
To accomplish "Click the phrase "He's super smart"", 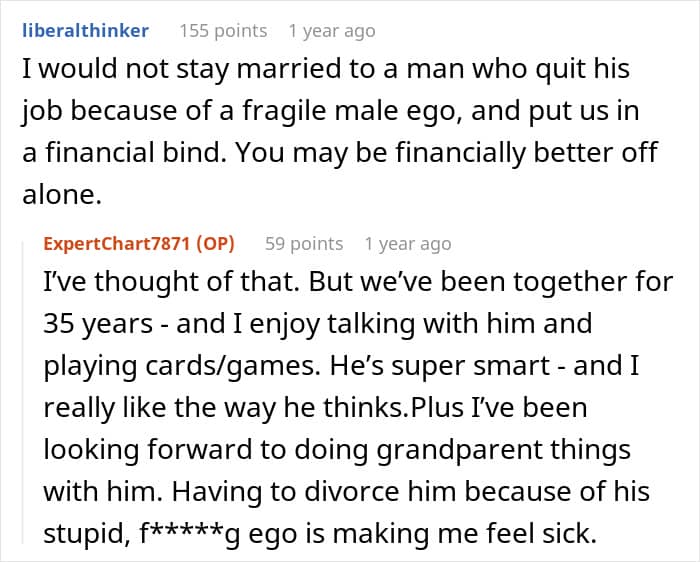I will (464, 366).
